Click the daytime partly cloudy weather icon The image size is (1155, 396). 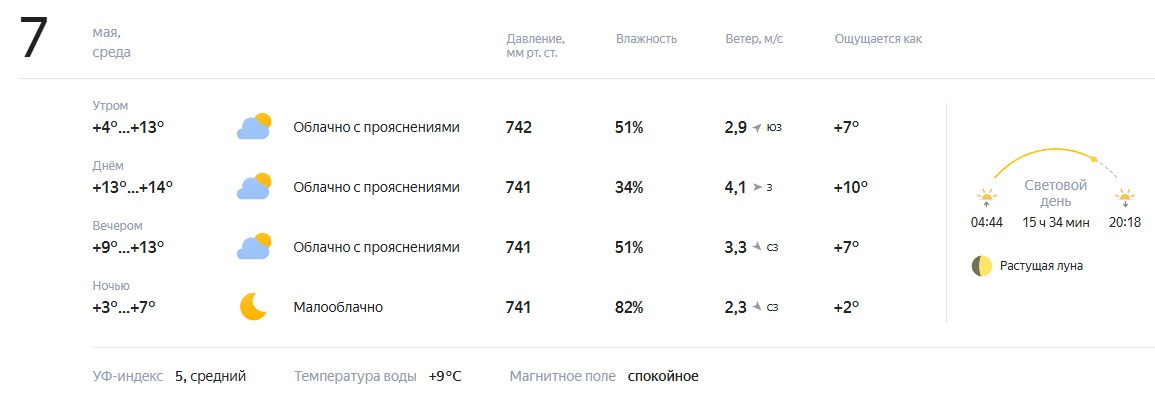(x=254, y=187)
